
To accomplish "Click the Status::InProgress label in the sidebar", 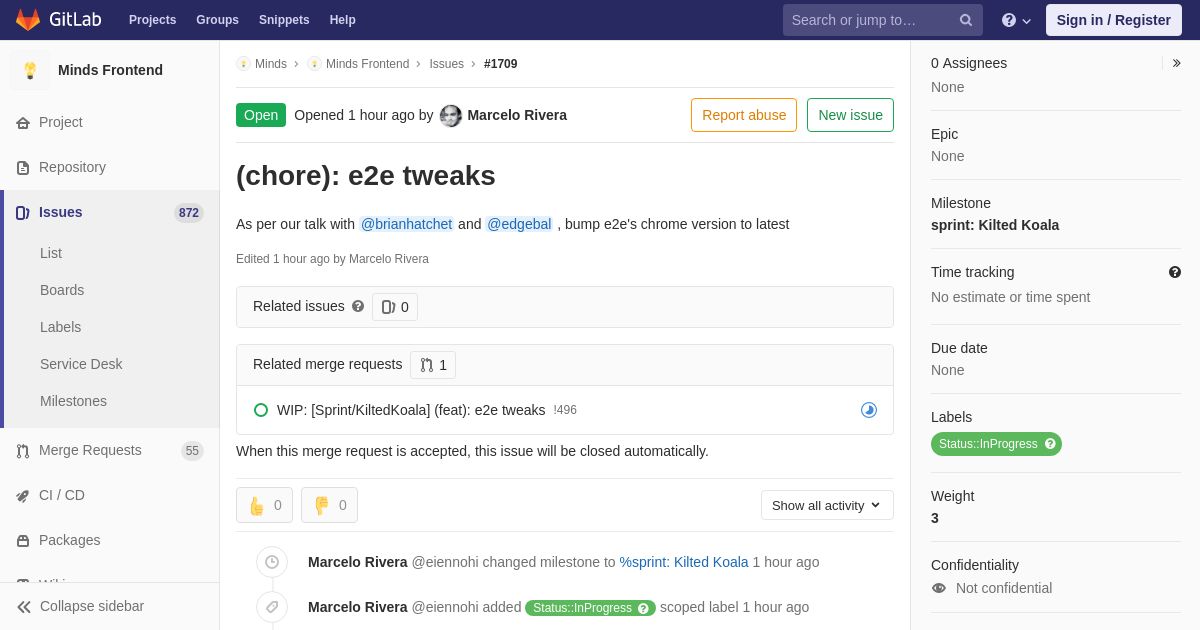I will click(988, 444).
